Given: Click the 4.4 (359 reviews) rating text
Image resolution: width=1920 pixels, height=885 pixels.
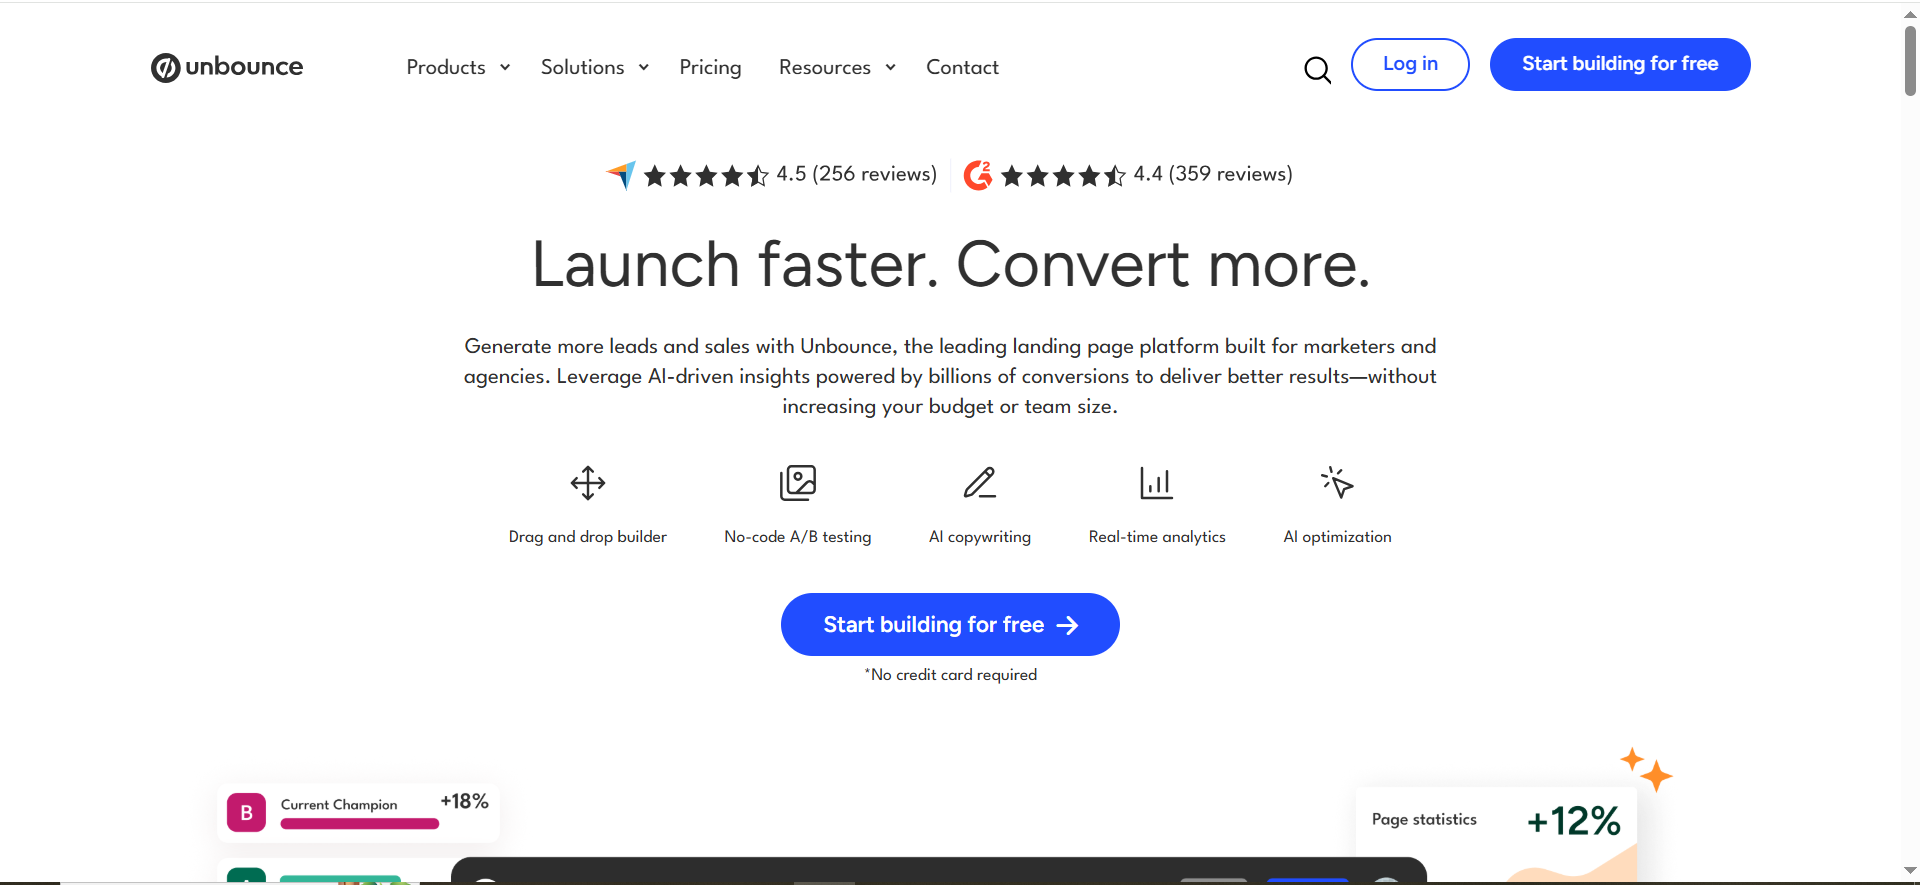Looking at the screenshot, I should 1213,174.
